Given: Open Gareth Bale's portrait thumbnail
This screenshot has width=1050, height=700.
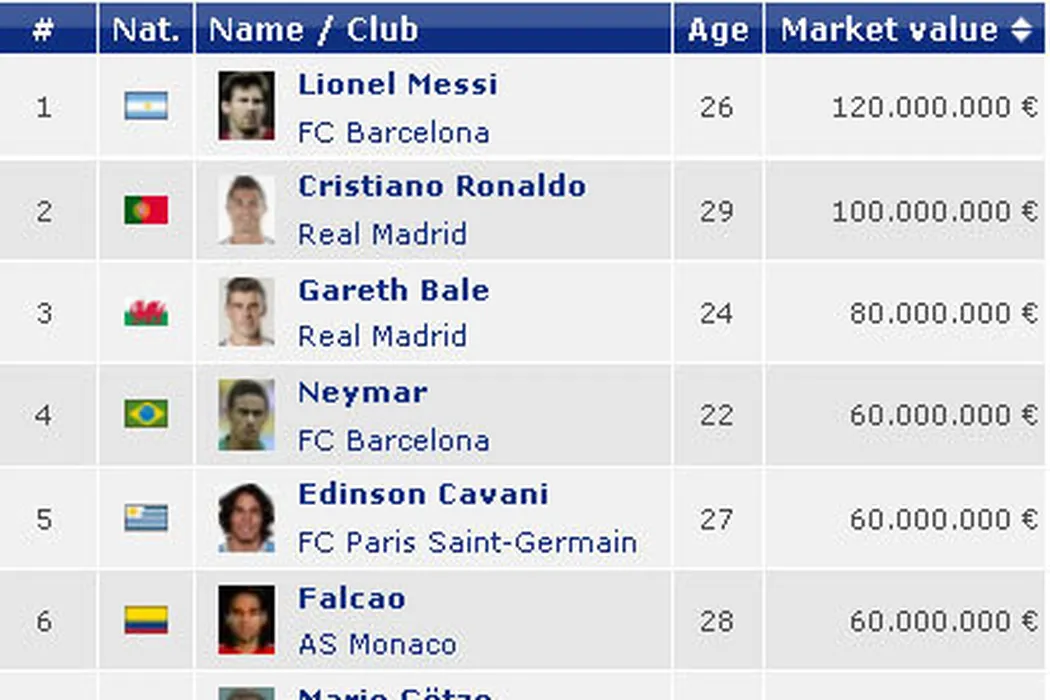Looking at the screenshot, I should (246, 313).
